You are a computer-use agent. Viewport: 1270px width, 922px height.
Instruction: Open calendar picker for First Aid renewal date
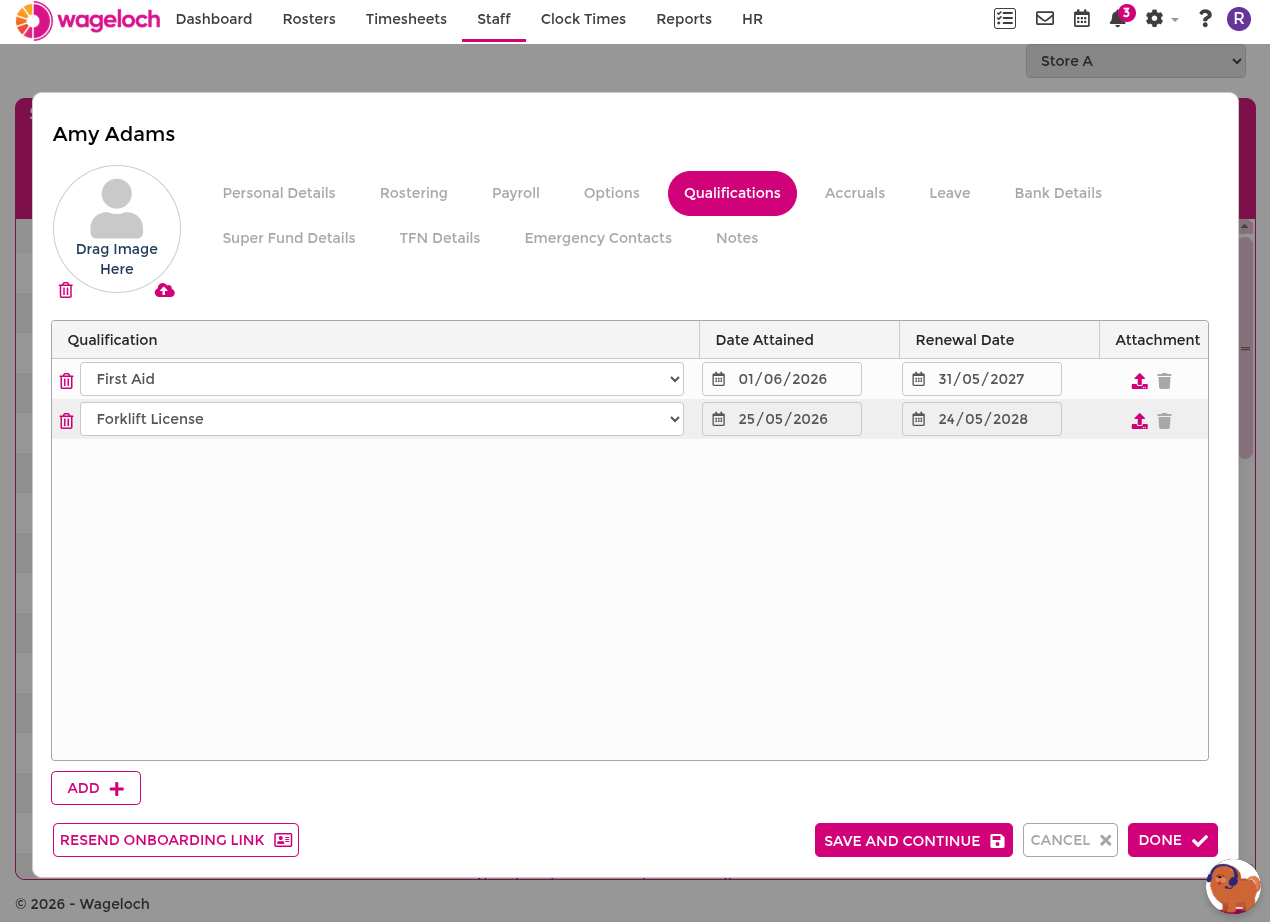(x=918, y=379)
